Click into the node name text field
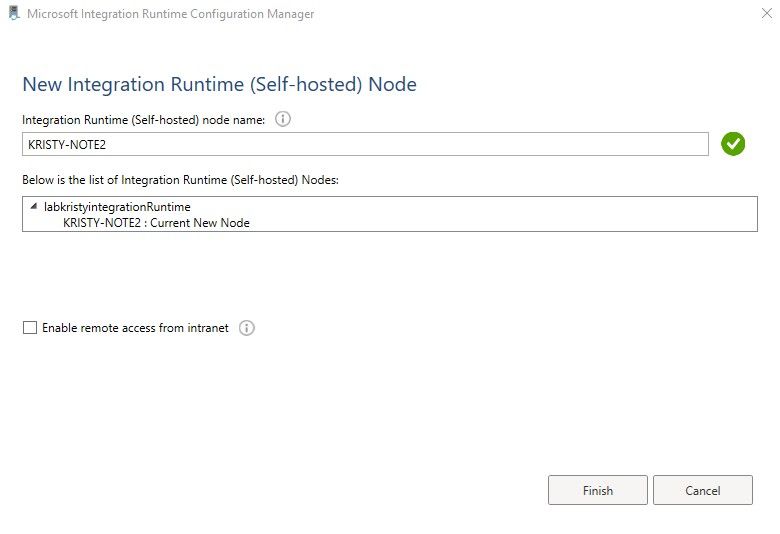 click(x=400, y=145)
